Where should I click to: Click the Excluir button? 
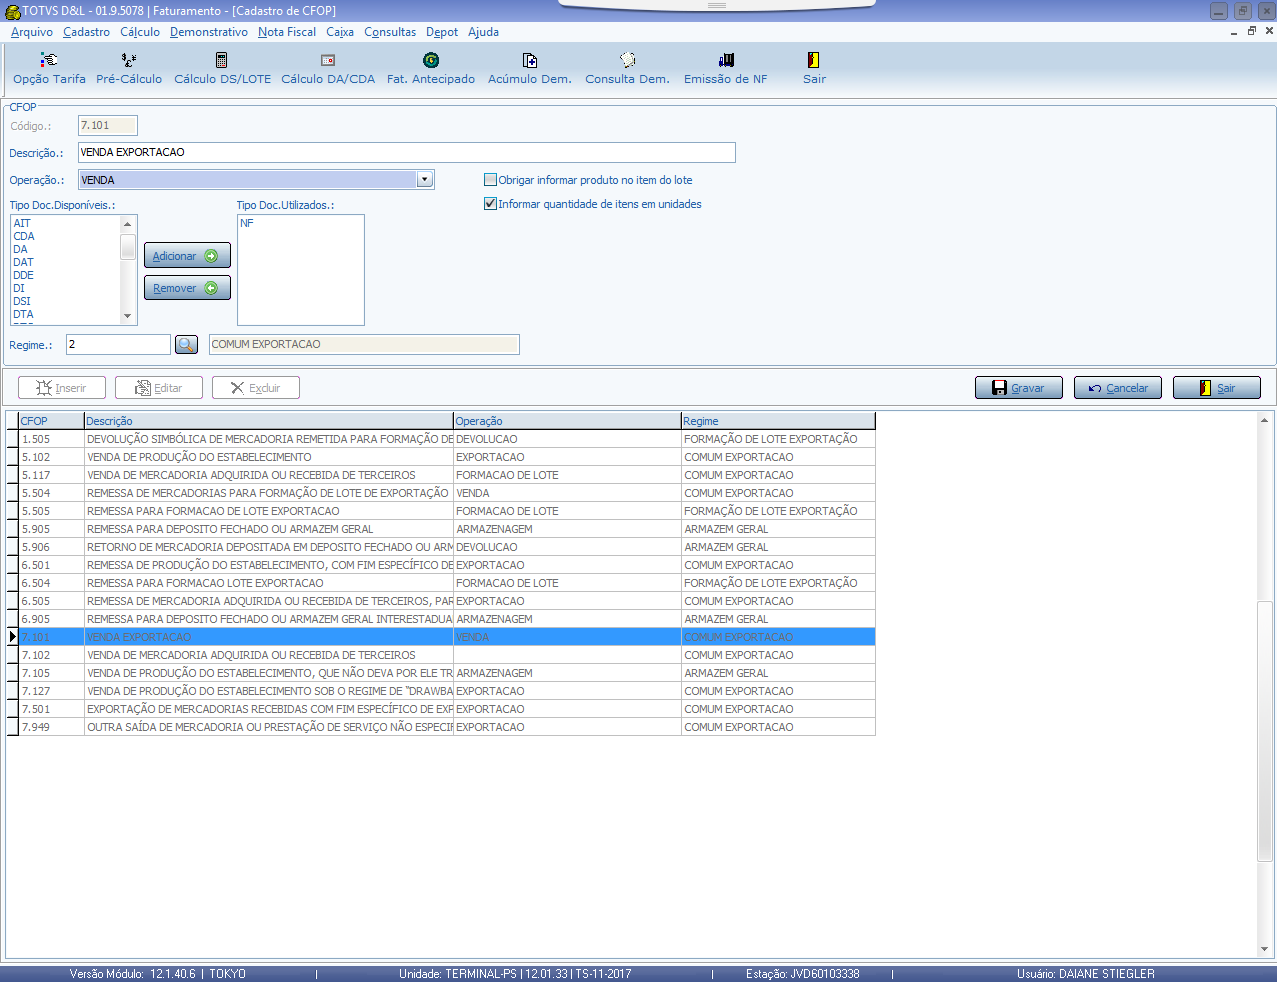[256, 388]
